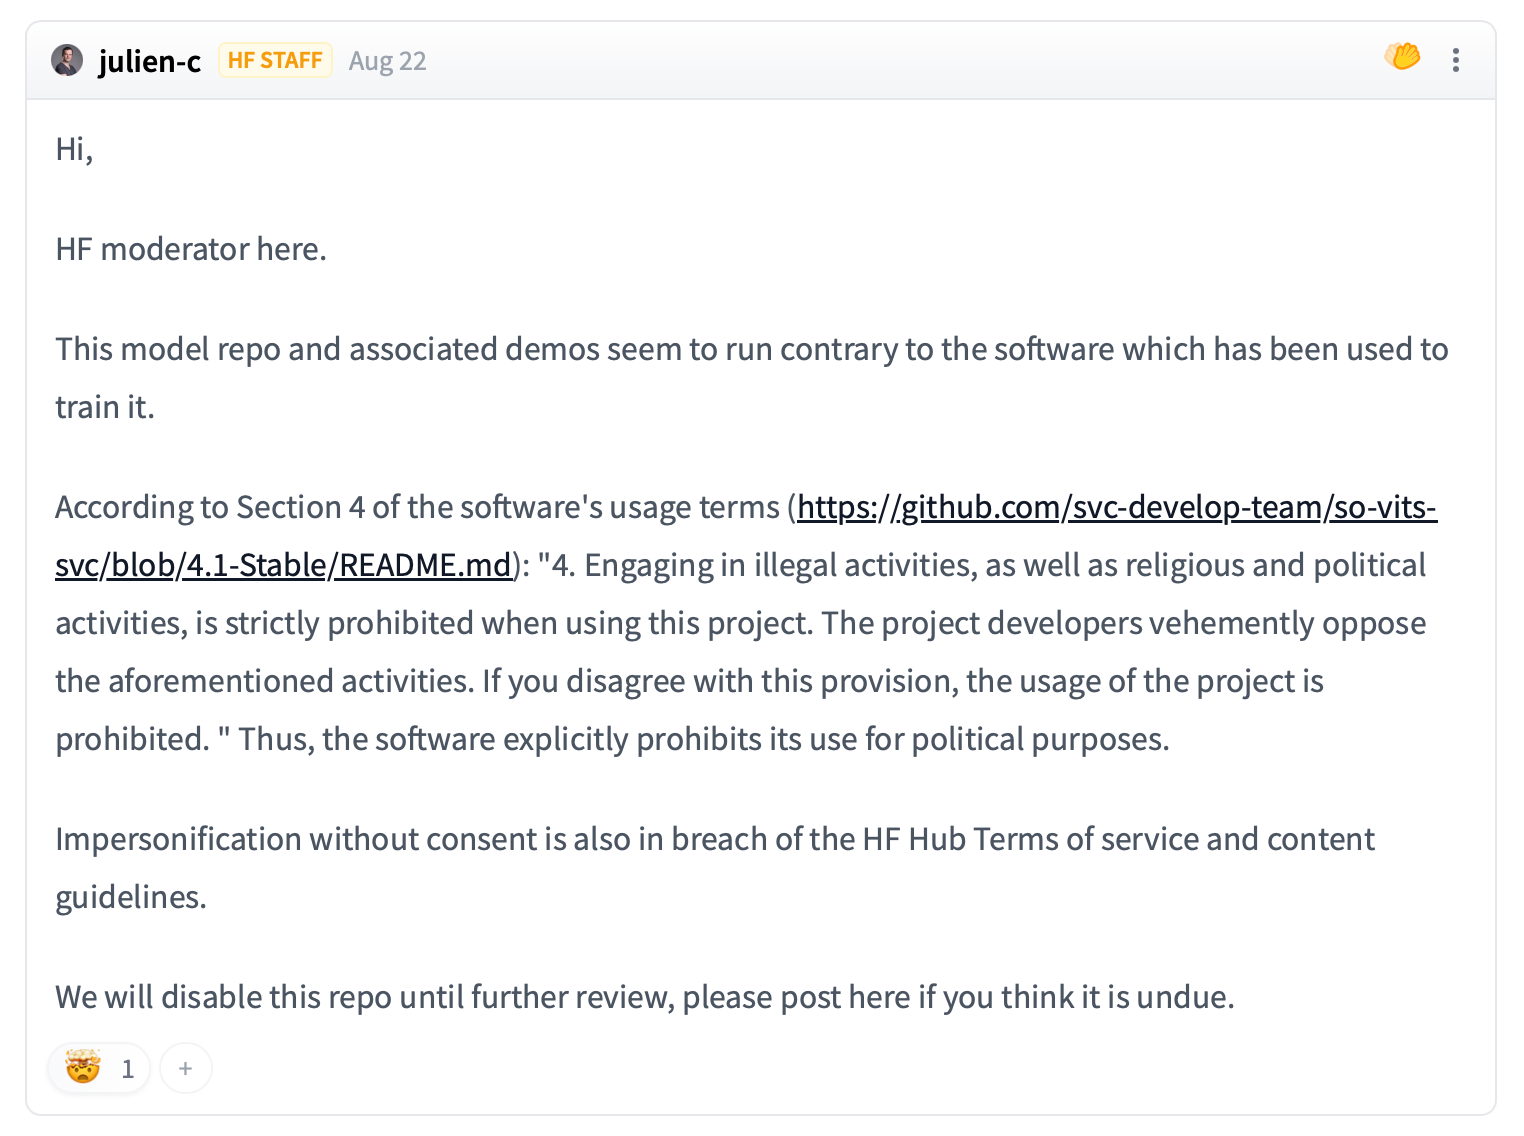
Task: Click the HF STAFF badge
Action: click(275, 60)
